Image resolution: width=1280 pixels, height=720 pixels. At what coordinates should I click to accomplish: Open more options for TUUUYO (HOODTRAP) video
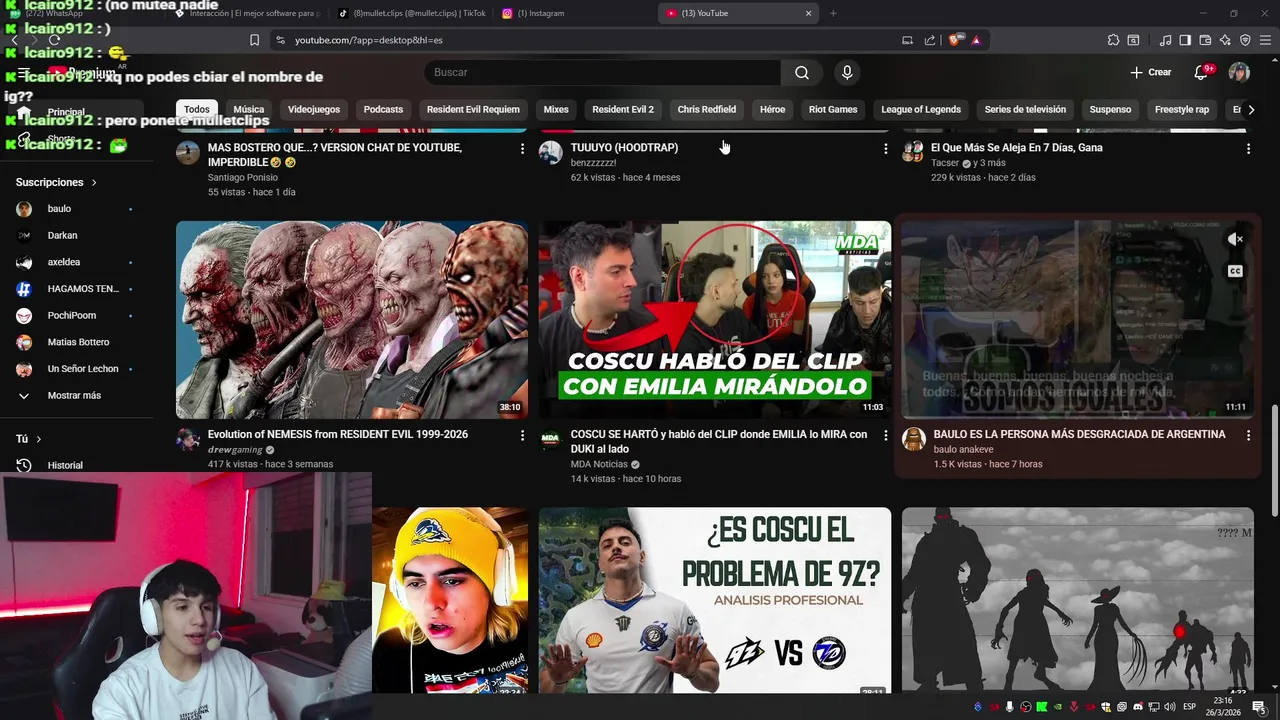click(x=885, y=148)
